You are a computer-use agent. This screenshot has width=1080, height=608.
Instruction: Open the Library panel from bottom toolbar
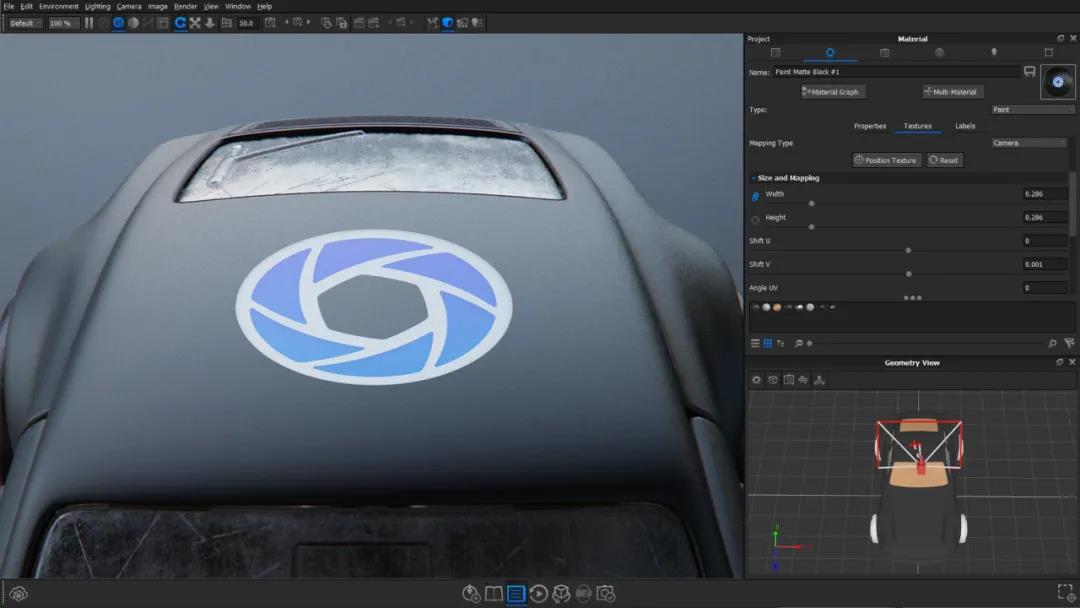tap(494, 594)
